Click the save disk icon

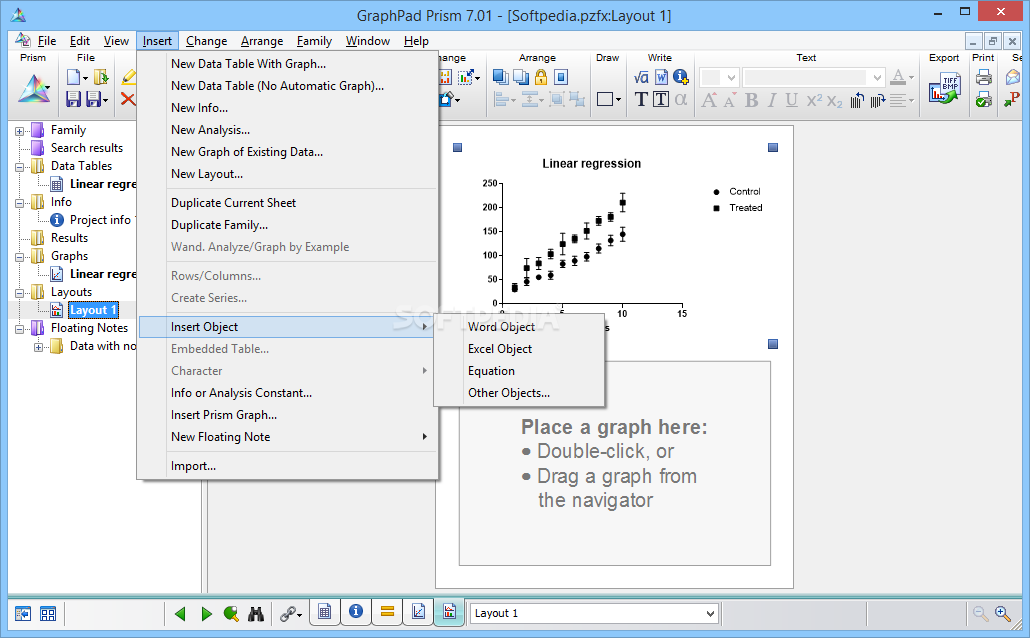74,99
